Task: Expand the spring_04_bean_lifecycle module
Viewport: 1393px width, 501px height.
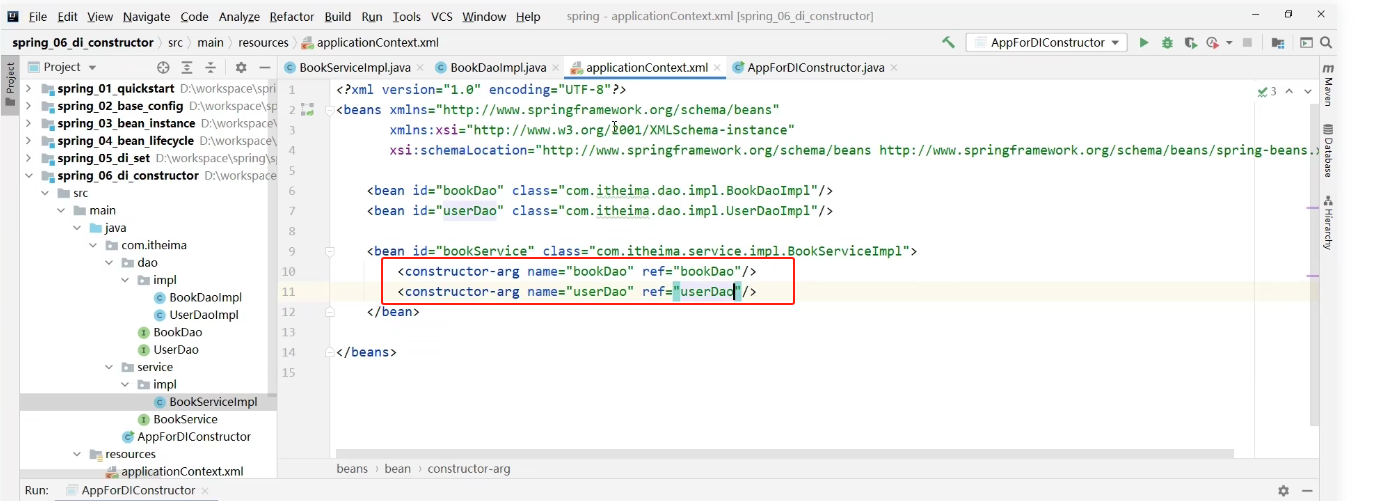Action: (28, 141)
